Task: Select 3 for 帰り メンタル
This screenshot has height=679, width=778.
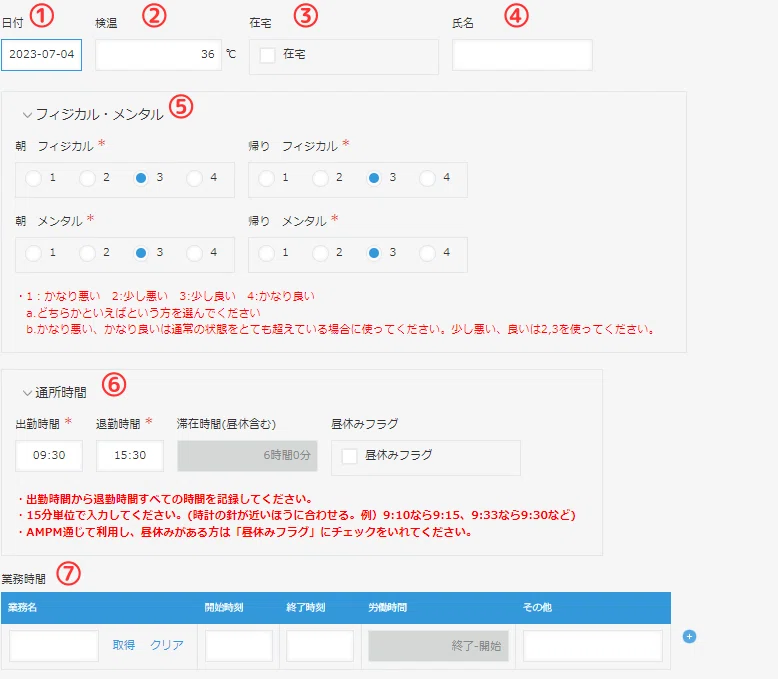Action: click(374, 253)
